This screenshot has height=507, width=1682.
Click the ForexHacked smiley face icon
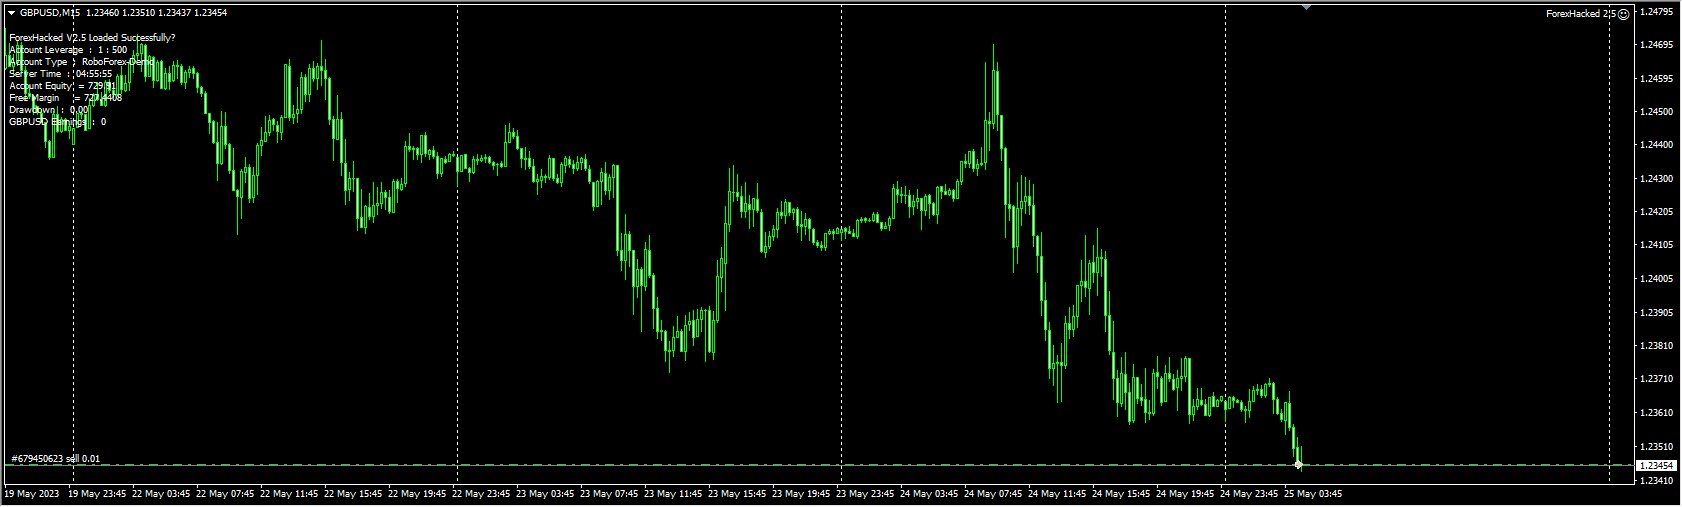coord(1624,14)
